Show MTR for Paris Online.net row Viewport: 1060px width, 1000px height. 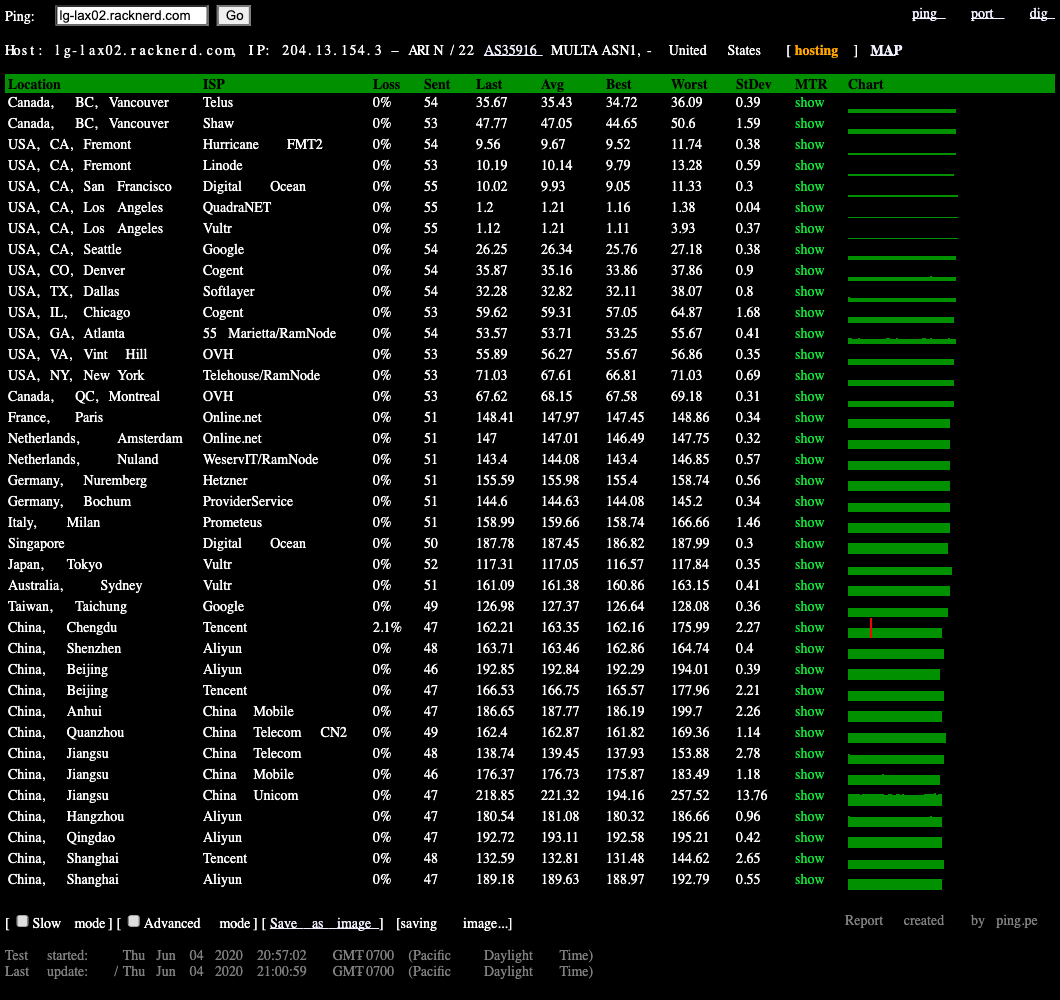(809, 416)
